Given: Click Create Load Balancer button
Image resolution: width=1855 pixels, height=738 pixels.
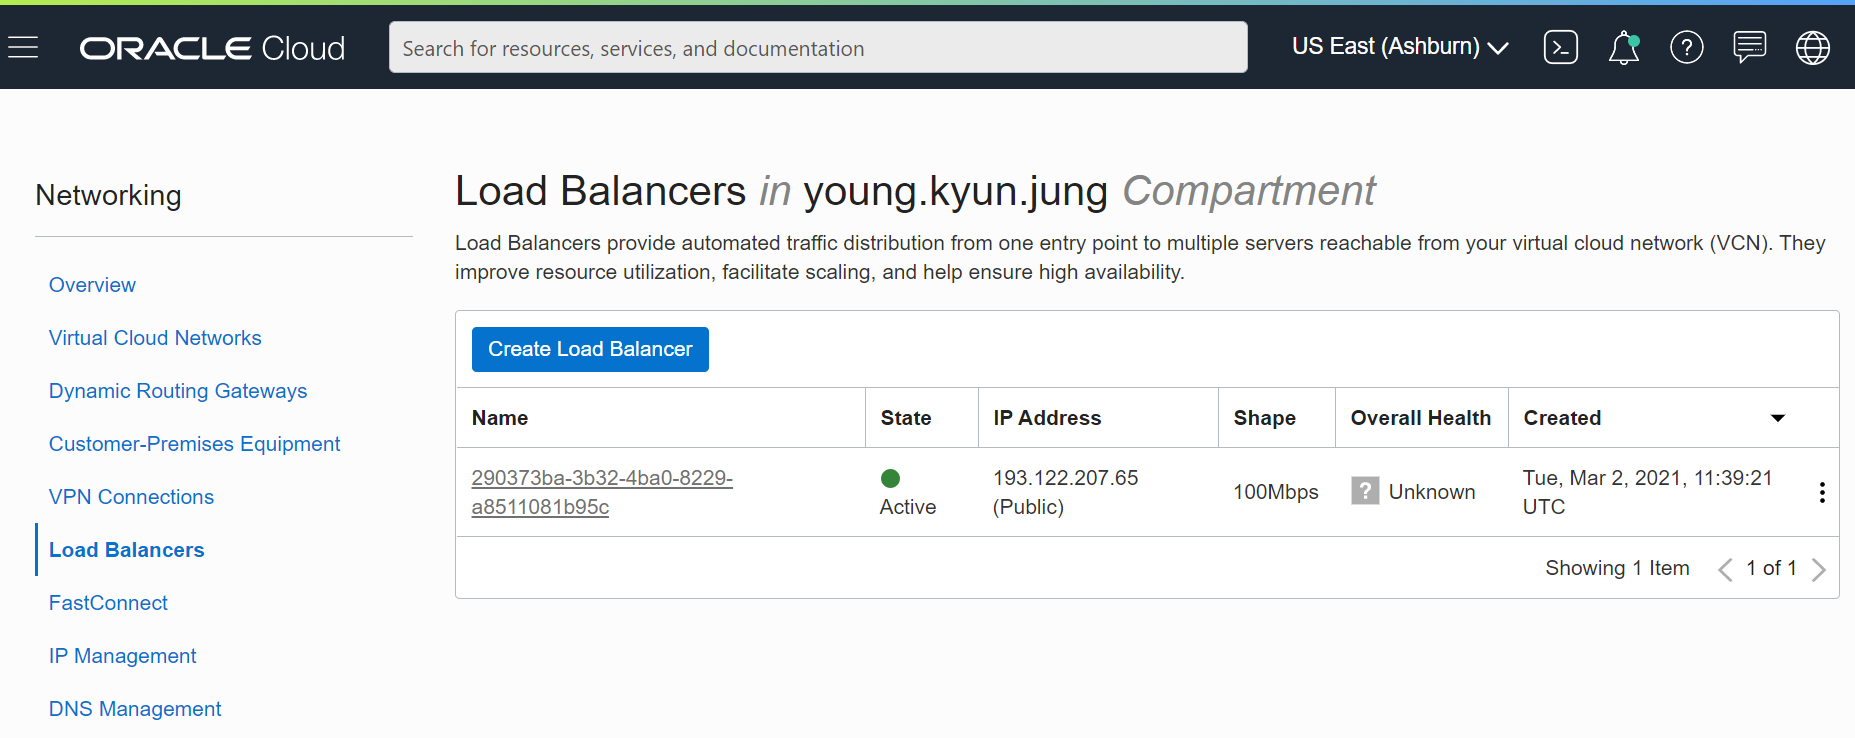Looking at the screenshot, I should [590, 349].
